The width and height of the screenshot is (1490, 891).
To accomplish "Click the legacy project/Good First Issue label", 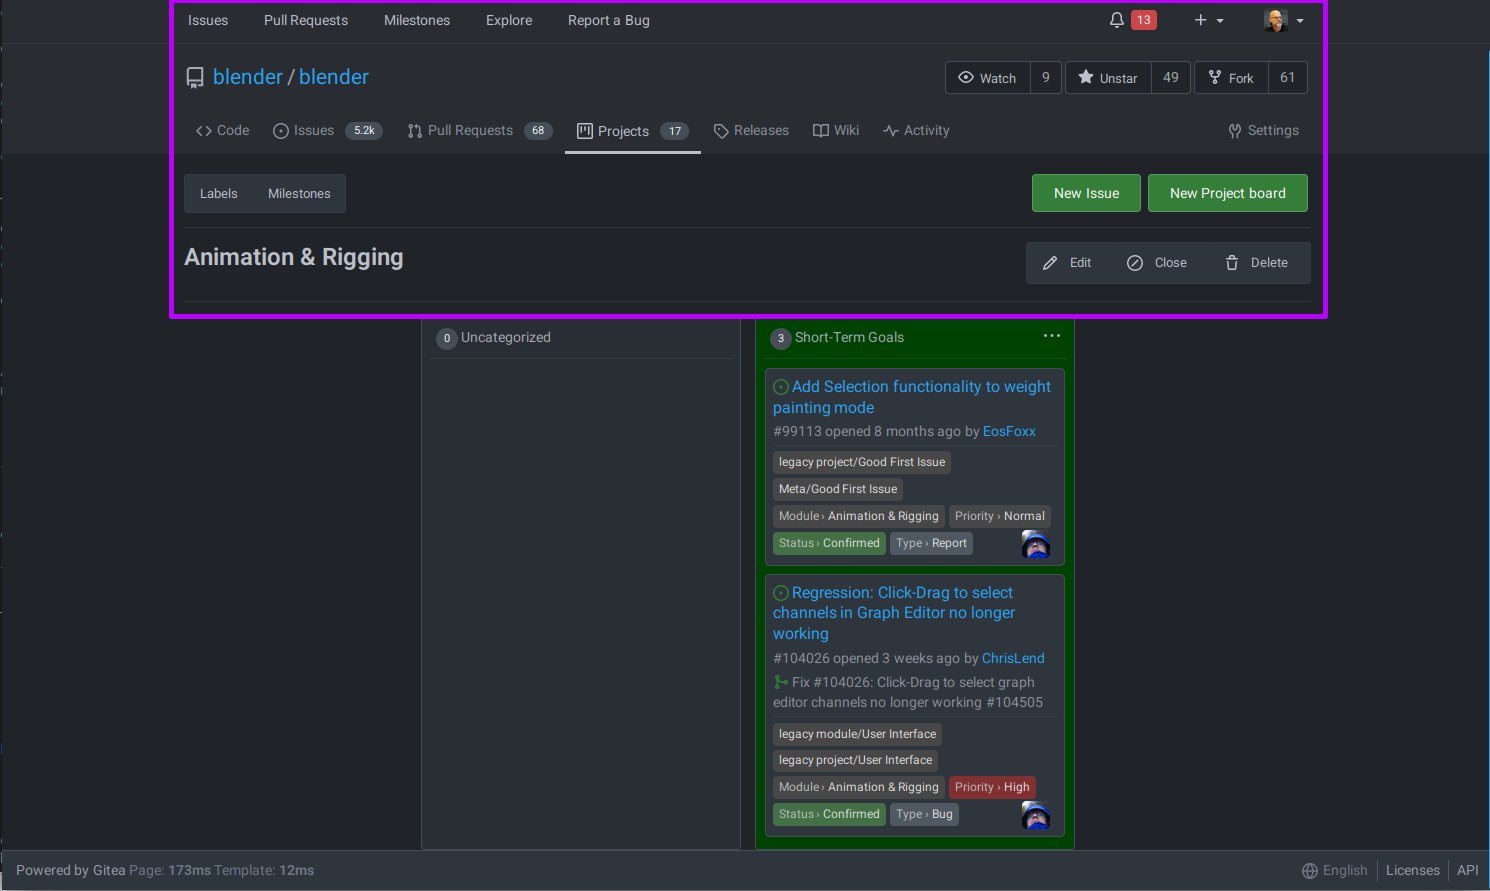I will click(862, 462).
